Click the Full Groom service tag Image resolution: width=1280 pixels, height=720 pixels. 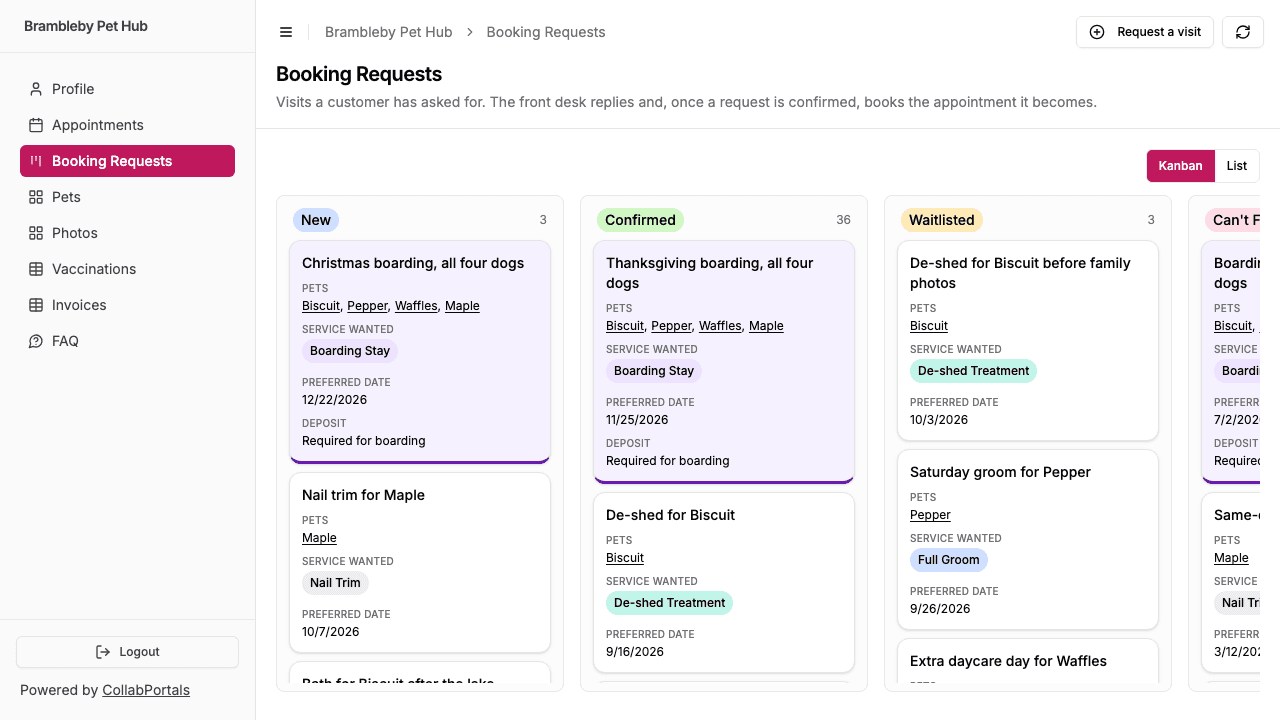click(949, 560)
